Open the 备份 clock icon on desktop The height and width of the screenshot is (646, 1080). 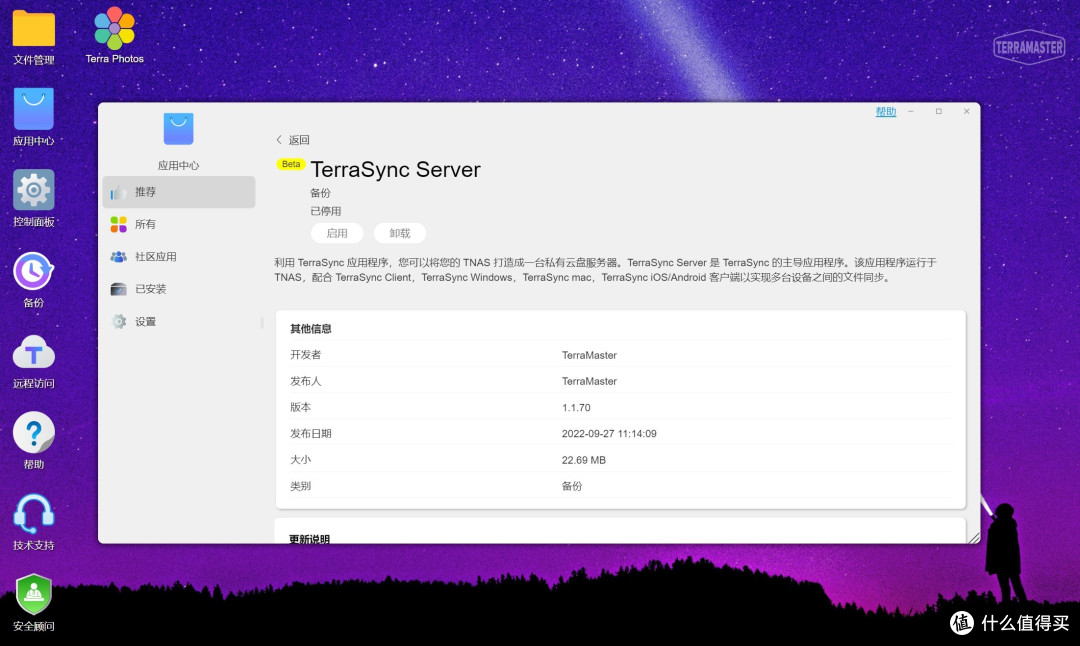point(33,271)
